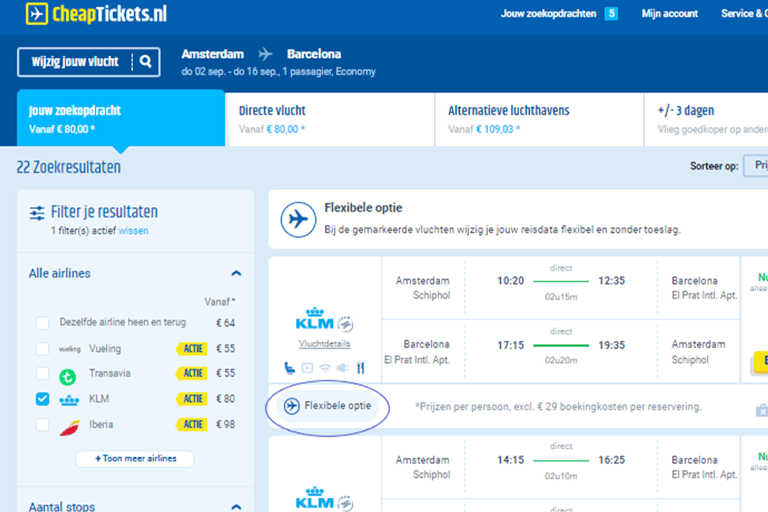The height and width of the screenshot is (512, 768).
Task: Click the KLM crown logo in airline filter
Action: pos(69,400)
